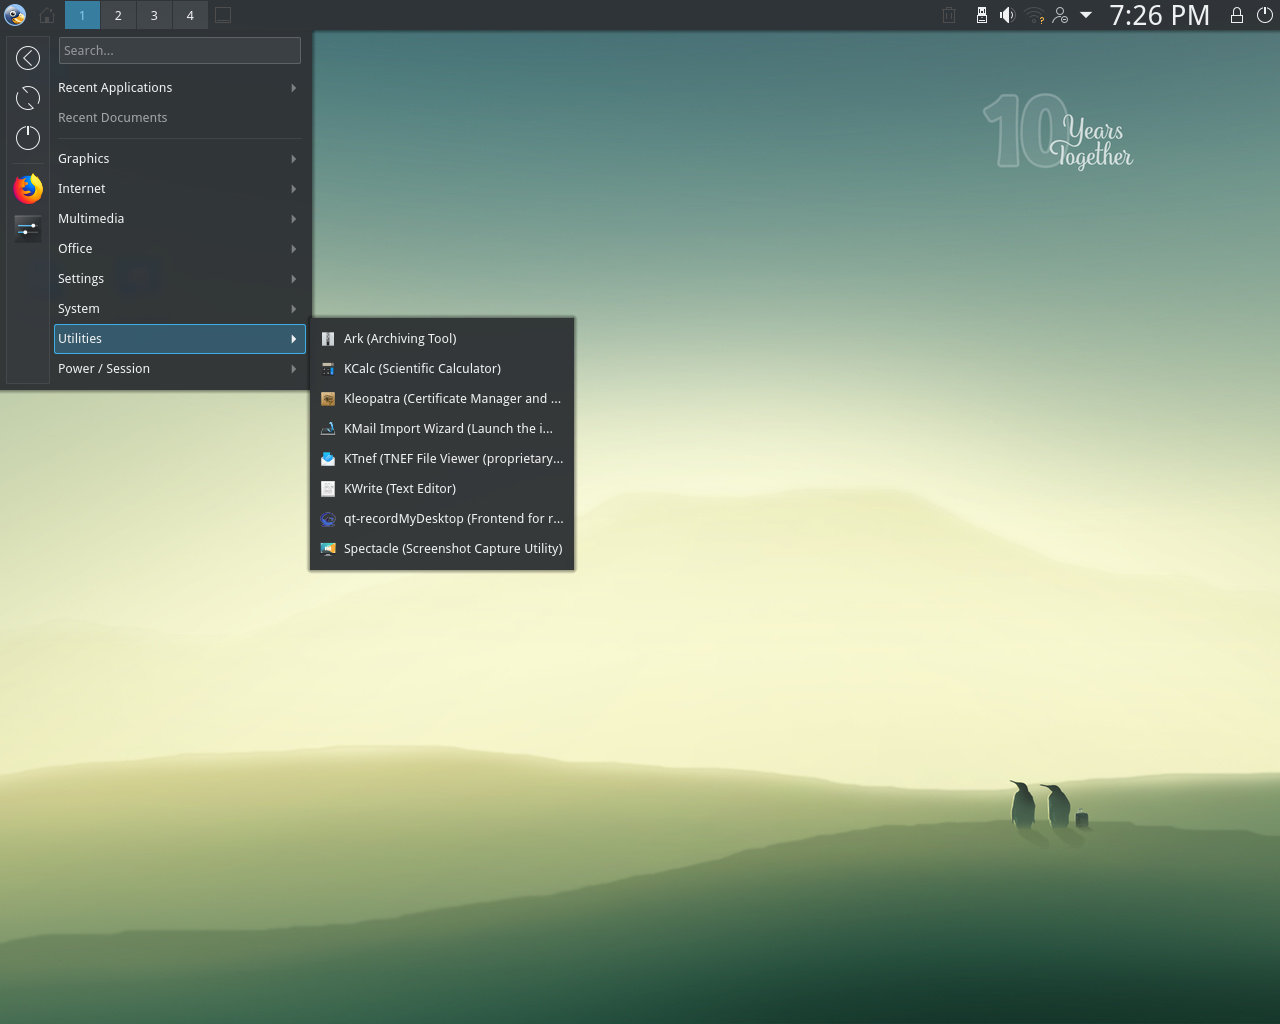Image resolution: width=1280 pixels, height=1024 pixels.
Task: Click the power icon in launcher sidebar
Action: (x=28, y=138)
